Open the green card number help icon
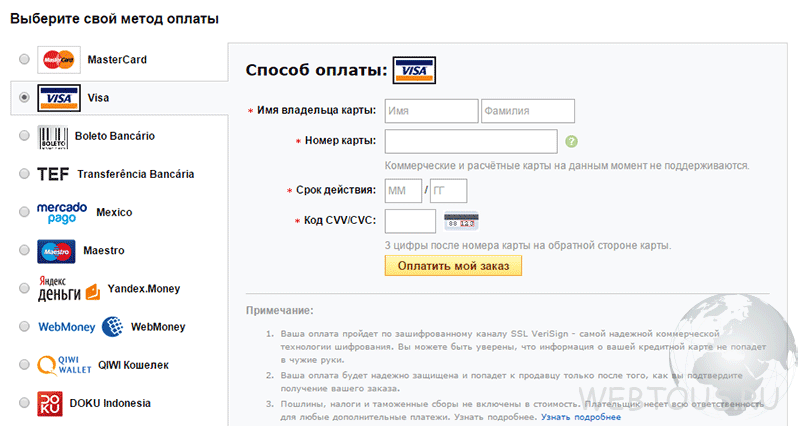Screen dimensions: 800x426 tap(571, 141)
